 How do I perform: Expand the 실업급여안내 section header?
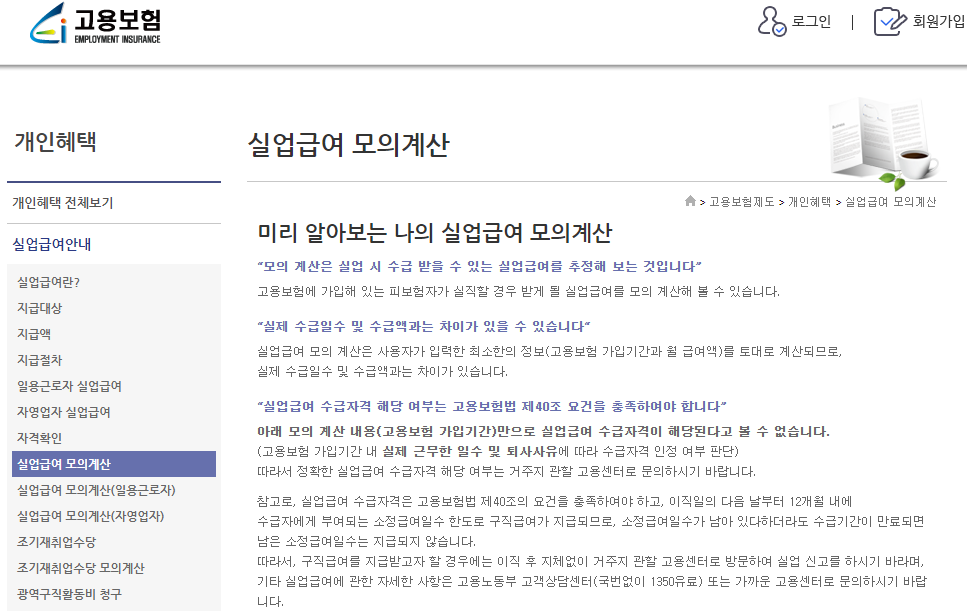(x=51, y=243)
